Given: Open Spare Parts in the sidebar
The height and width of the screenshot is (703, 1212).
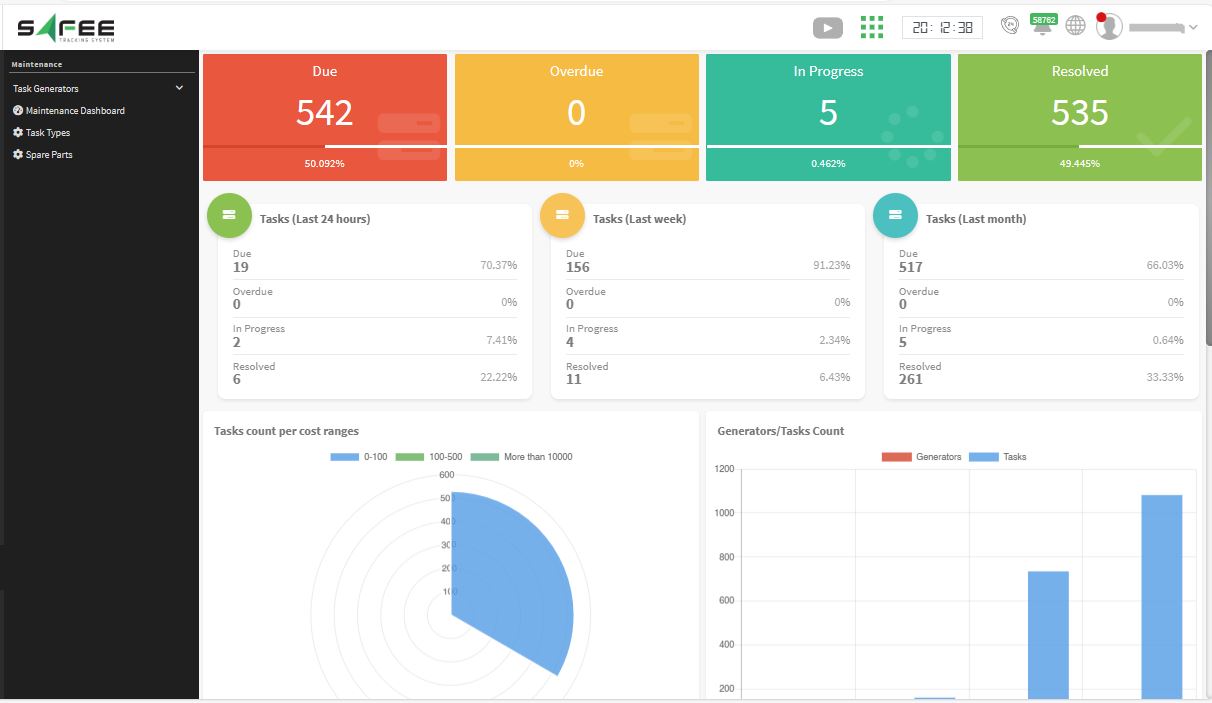Looking at the screenshot, I should (x=43, y=155).
